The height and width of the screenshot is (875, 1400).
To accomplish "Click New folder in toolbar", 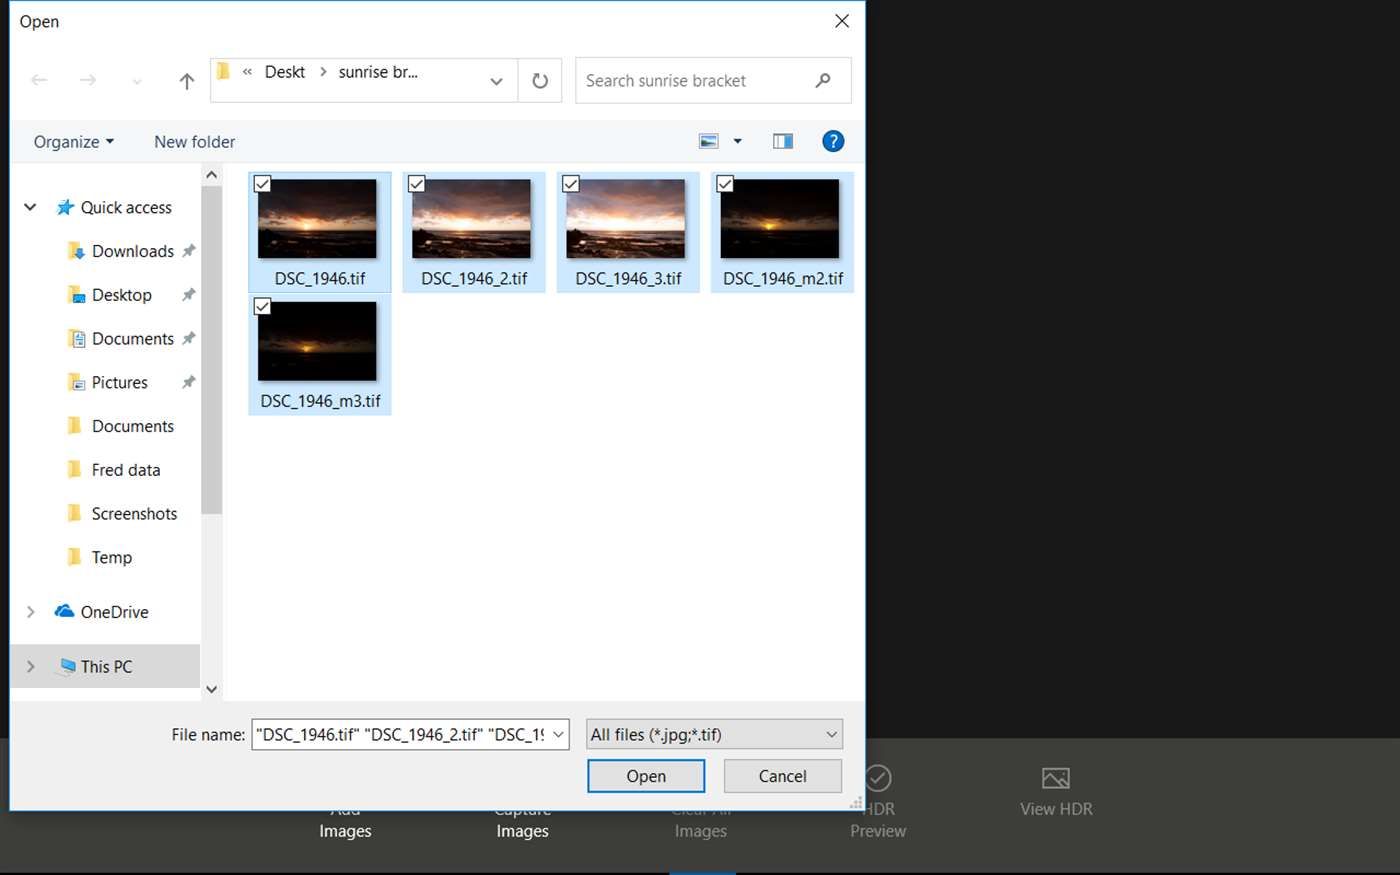I will (x=194, y=142).
